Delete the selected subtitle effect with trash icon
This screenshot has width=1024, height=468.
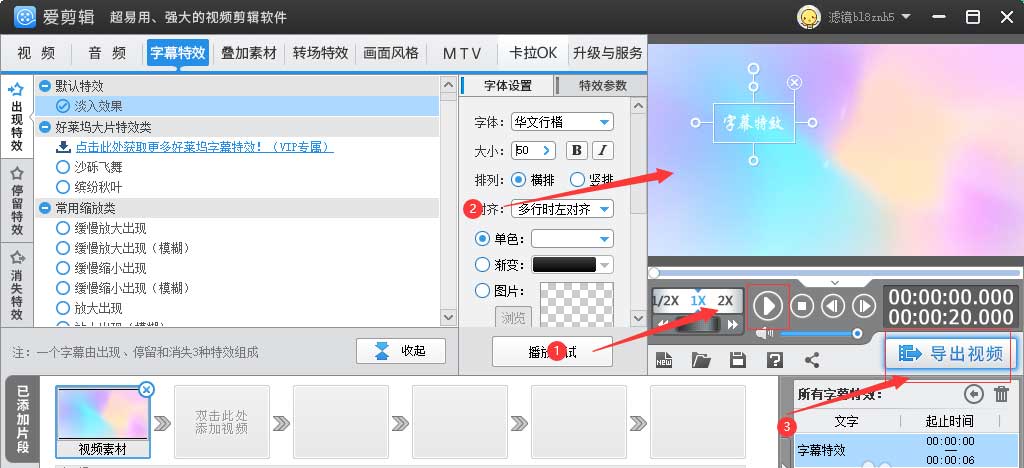[x=1001, y=394]
